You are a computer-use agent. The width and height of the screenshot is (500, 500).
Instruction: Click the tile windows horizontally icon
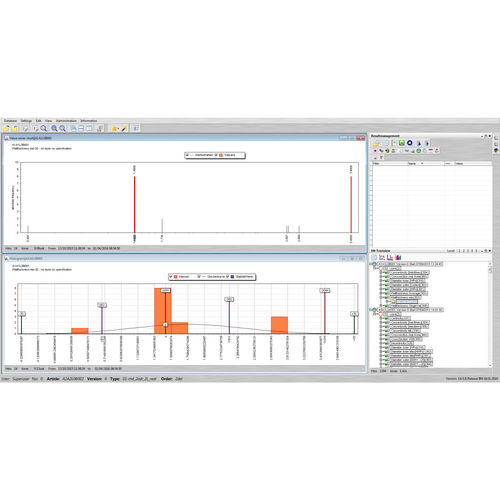(81, 128)
